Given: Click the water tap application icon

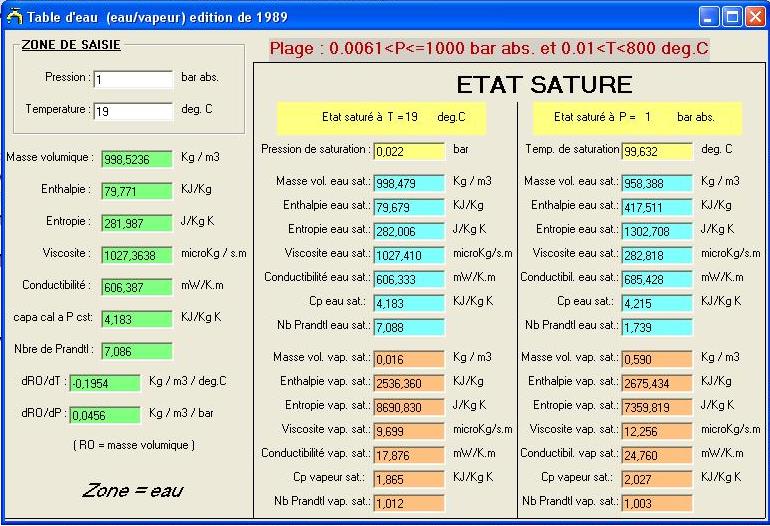Looking at the screenshot, I should [x=14, y=16].
